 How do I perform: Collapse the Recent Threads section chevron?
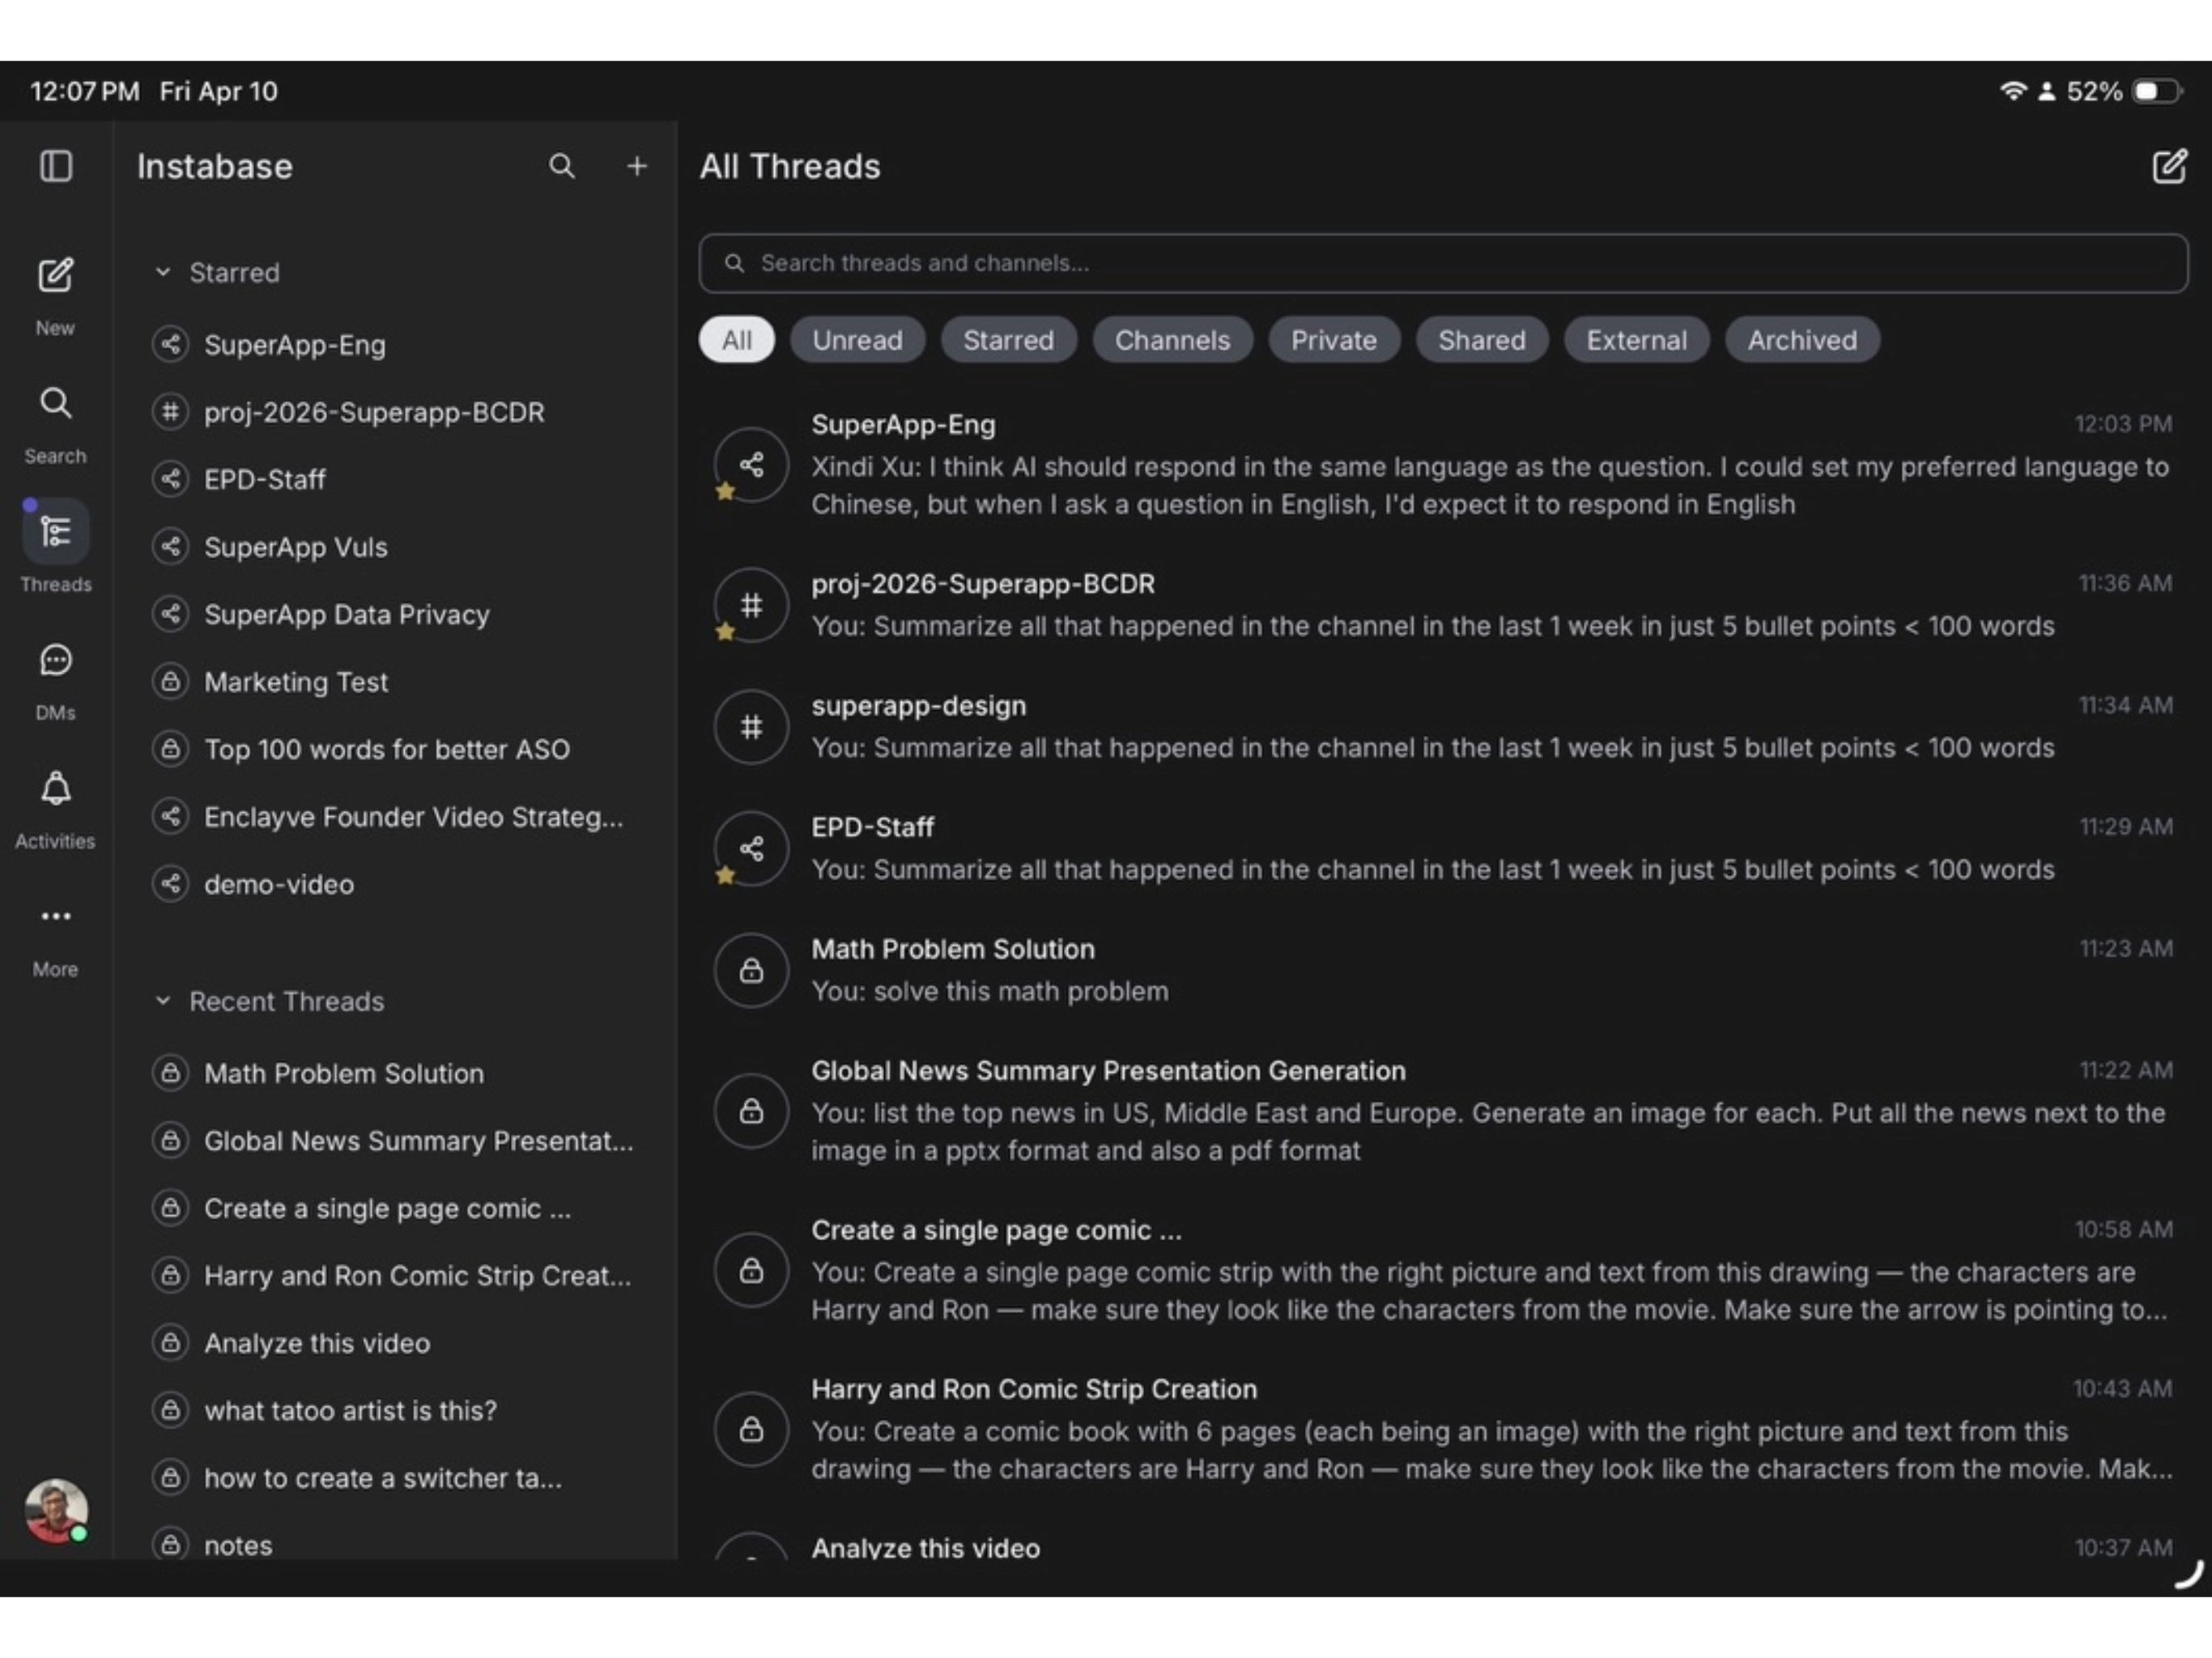pos(163,1001)
